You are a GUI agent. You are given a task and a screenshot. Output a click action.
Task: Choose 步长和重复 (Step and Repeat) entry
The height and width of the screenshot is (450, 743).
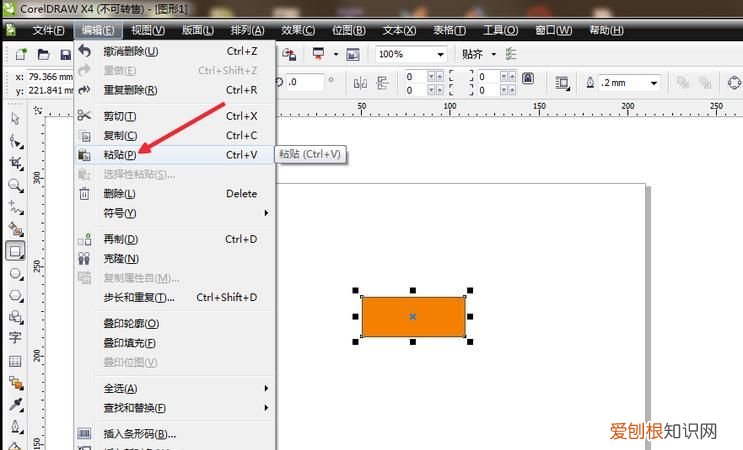pyautogui.click(x=139, y=297)
